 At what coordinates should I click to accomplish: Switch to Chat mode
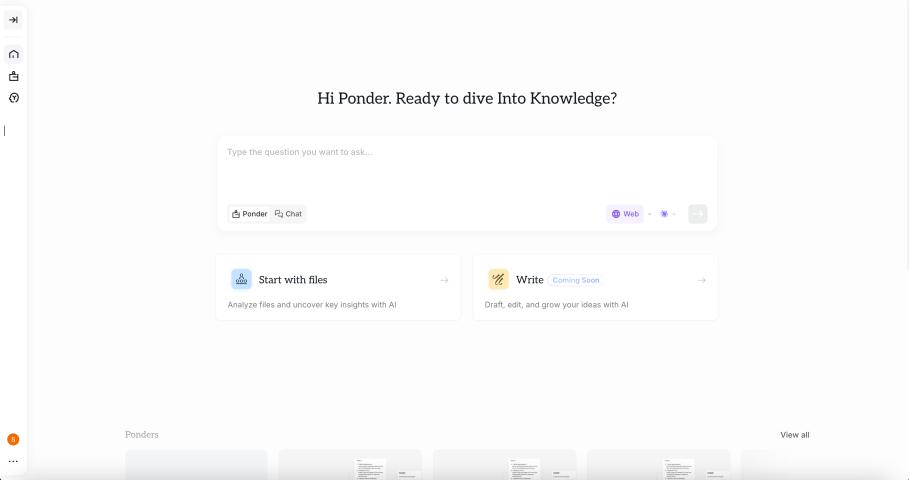pyautogui.click(x=288, y=214)
